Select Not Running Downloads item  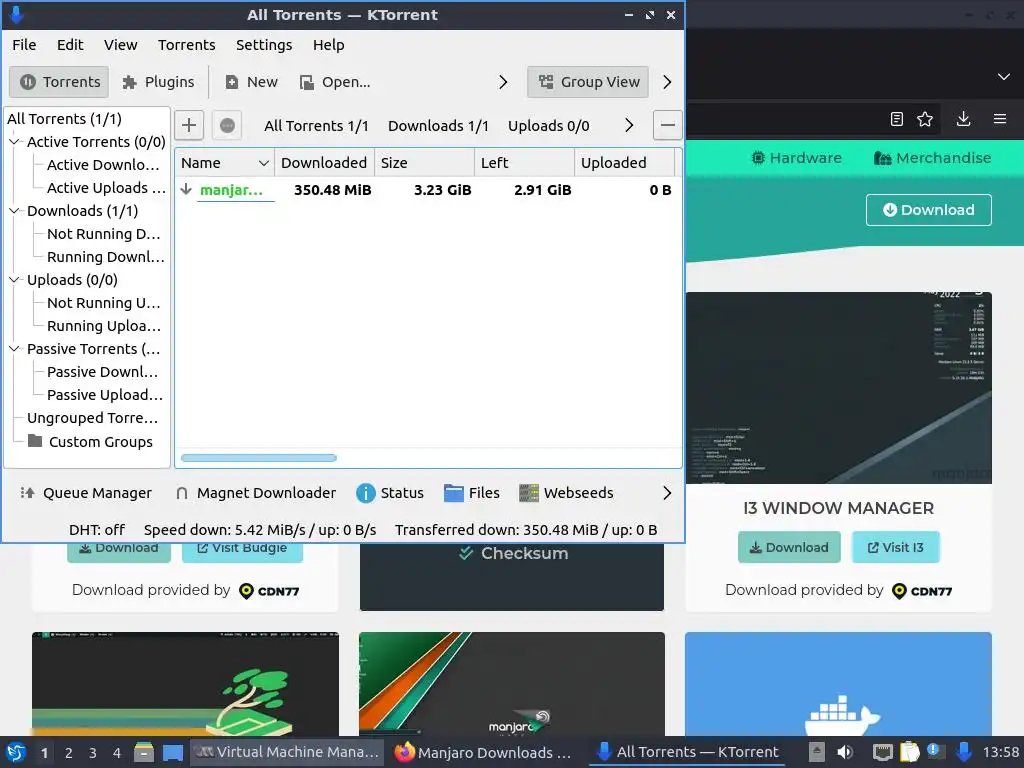click(103, 234)
